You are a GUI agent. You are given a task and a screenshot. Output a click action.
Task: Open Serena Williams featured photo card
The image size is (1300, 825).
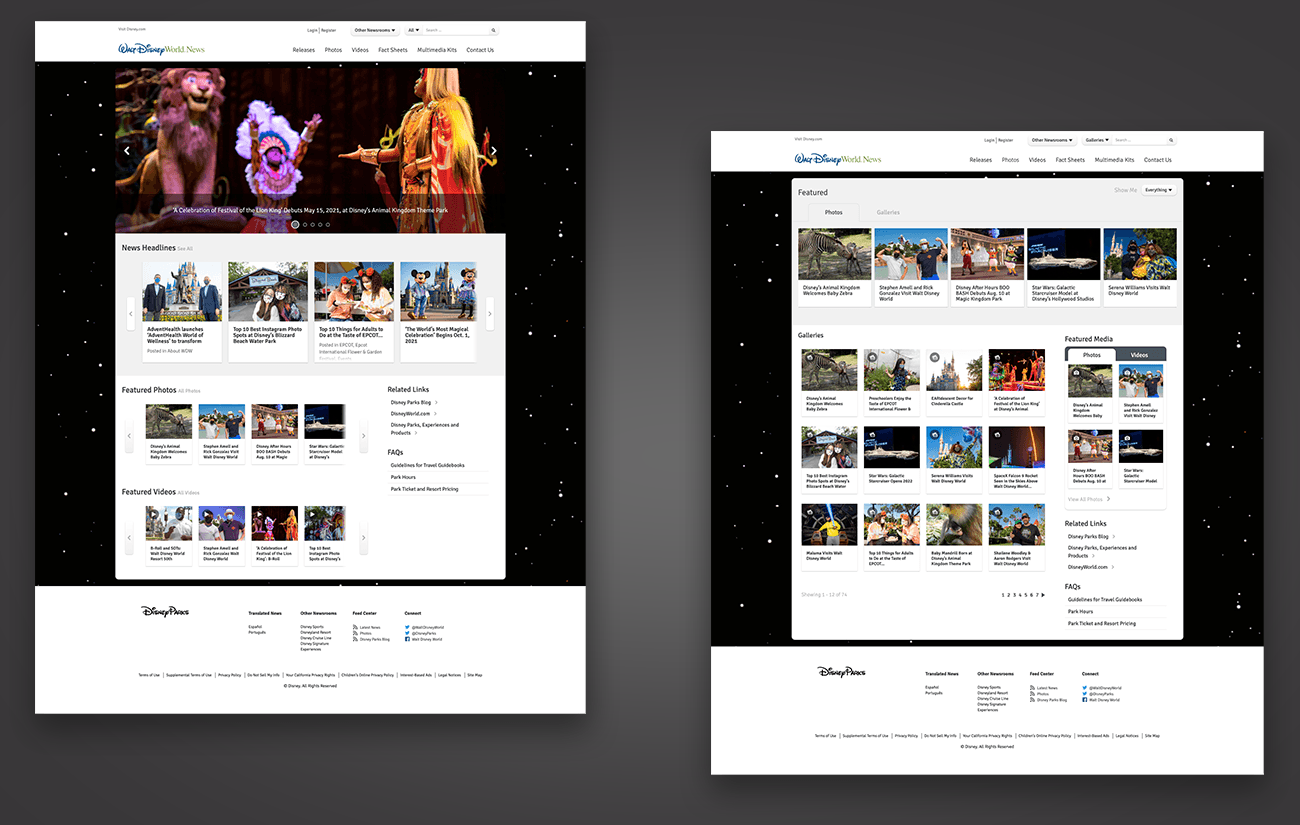(x=1140, y=266)
